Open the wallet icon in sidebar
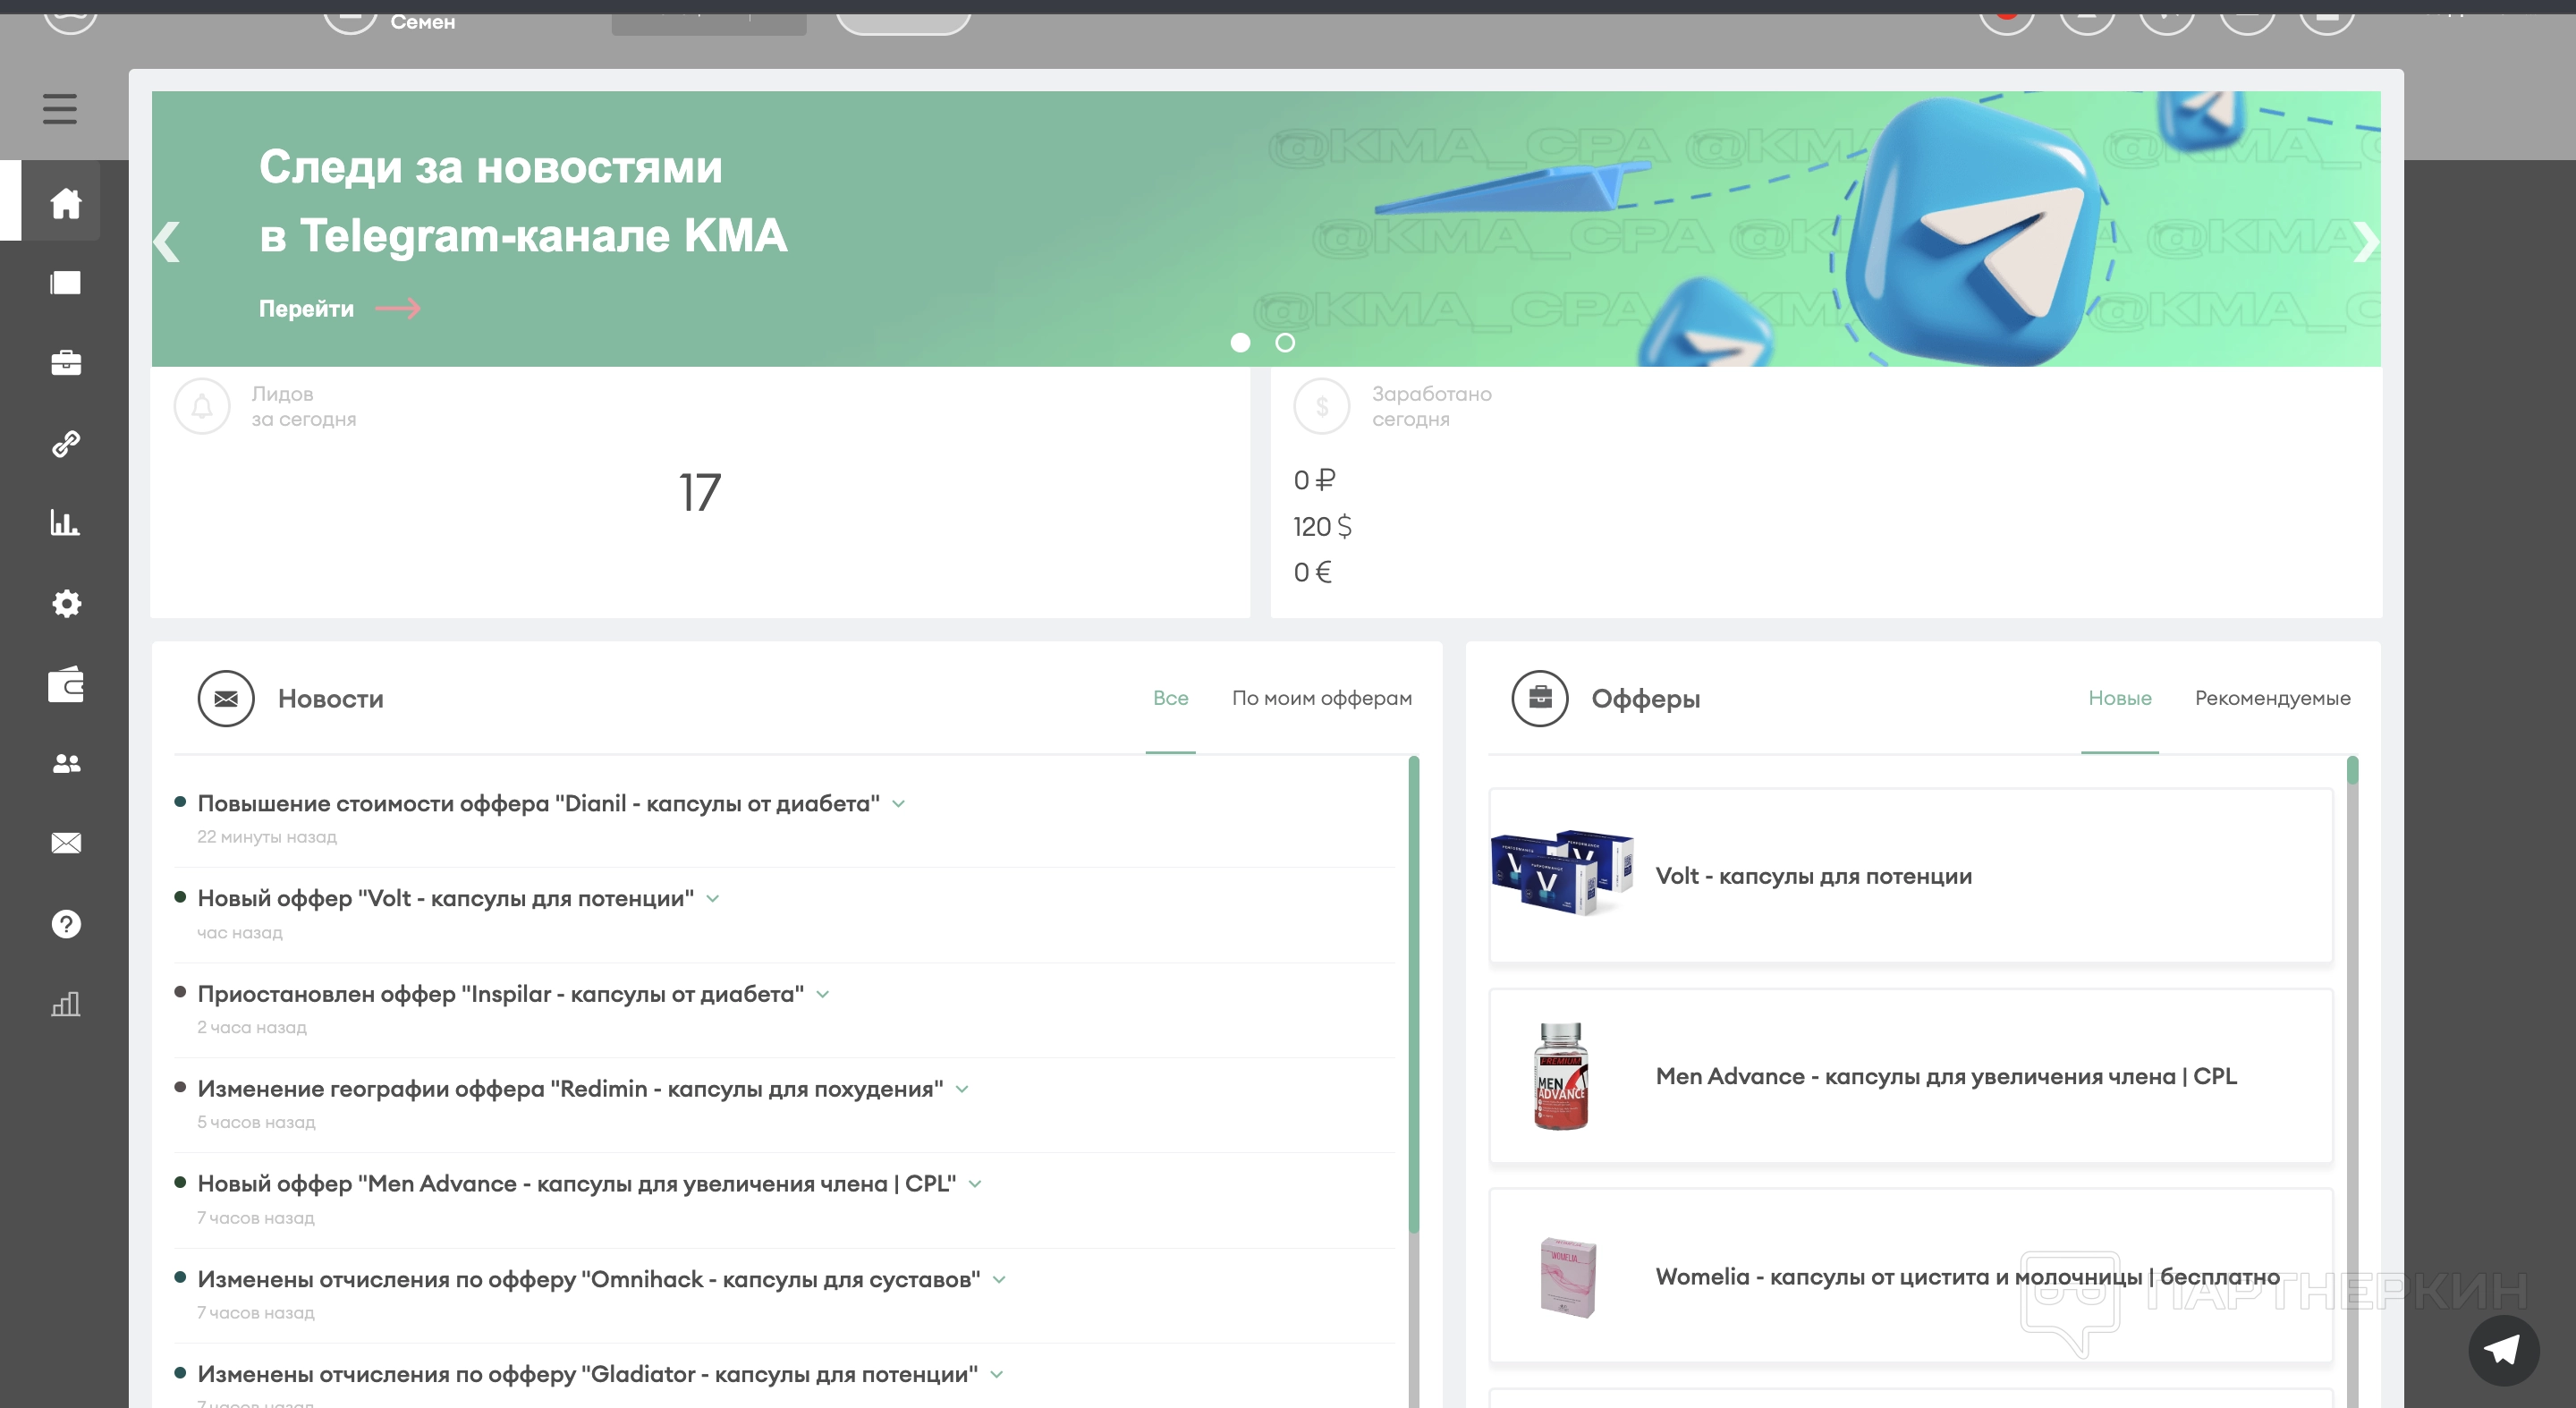The height and width of the screenshot is (1408, 2576). (66, 684)
